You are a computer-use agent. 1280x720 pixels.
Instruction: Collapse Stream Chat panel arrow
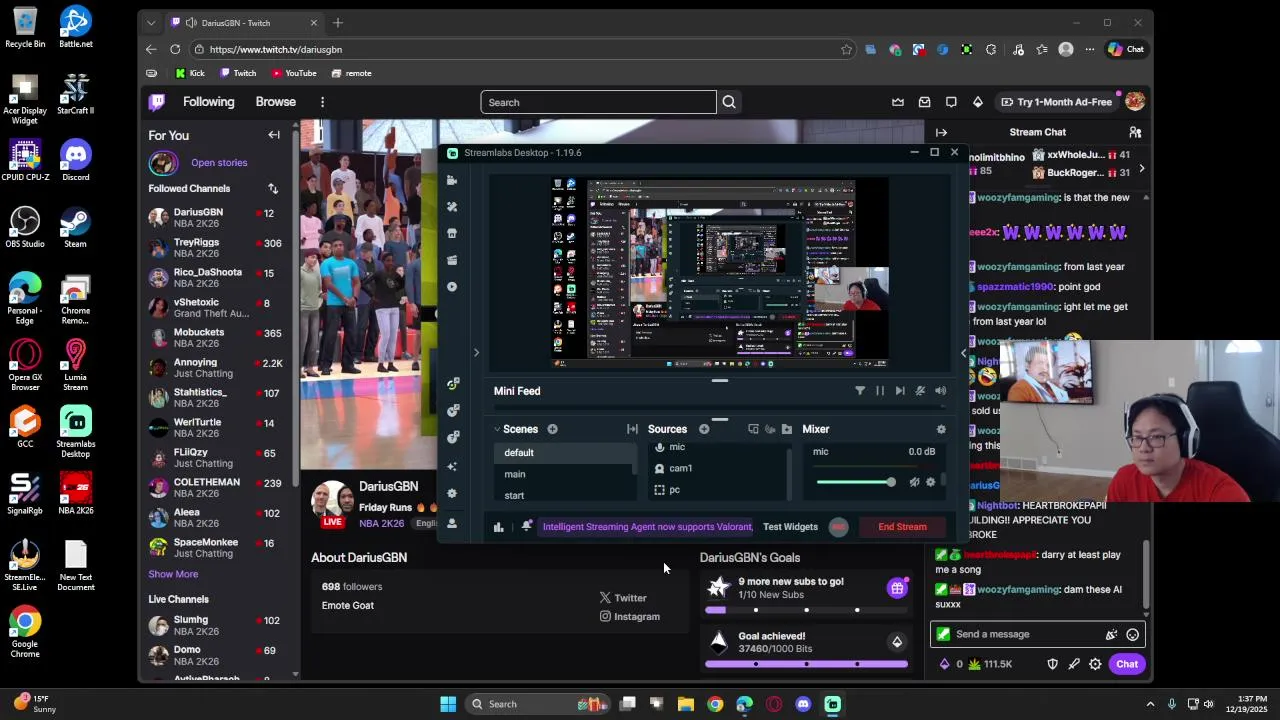tap(941, 132)
